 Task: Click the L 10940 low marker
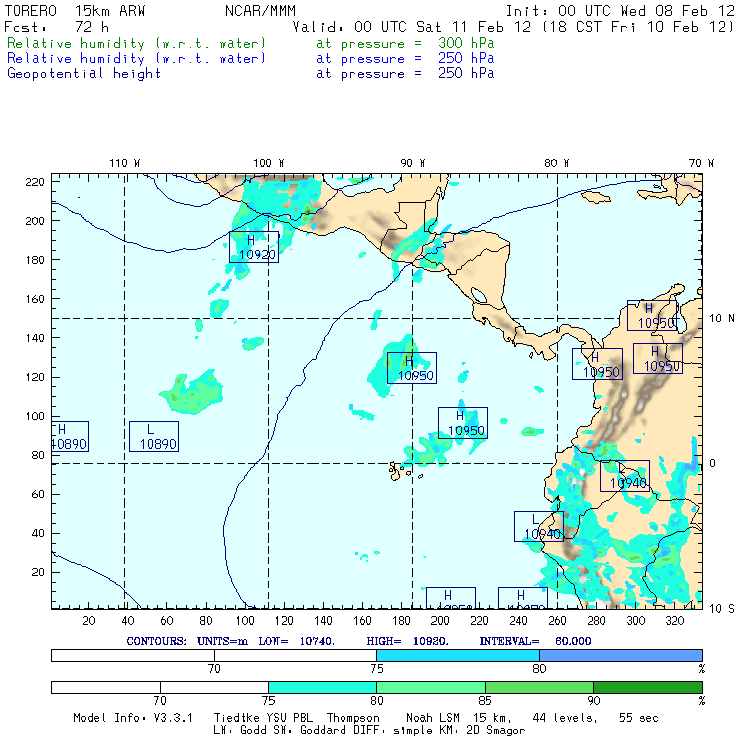[x=539, y=526]
